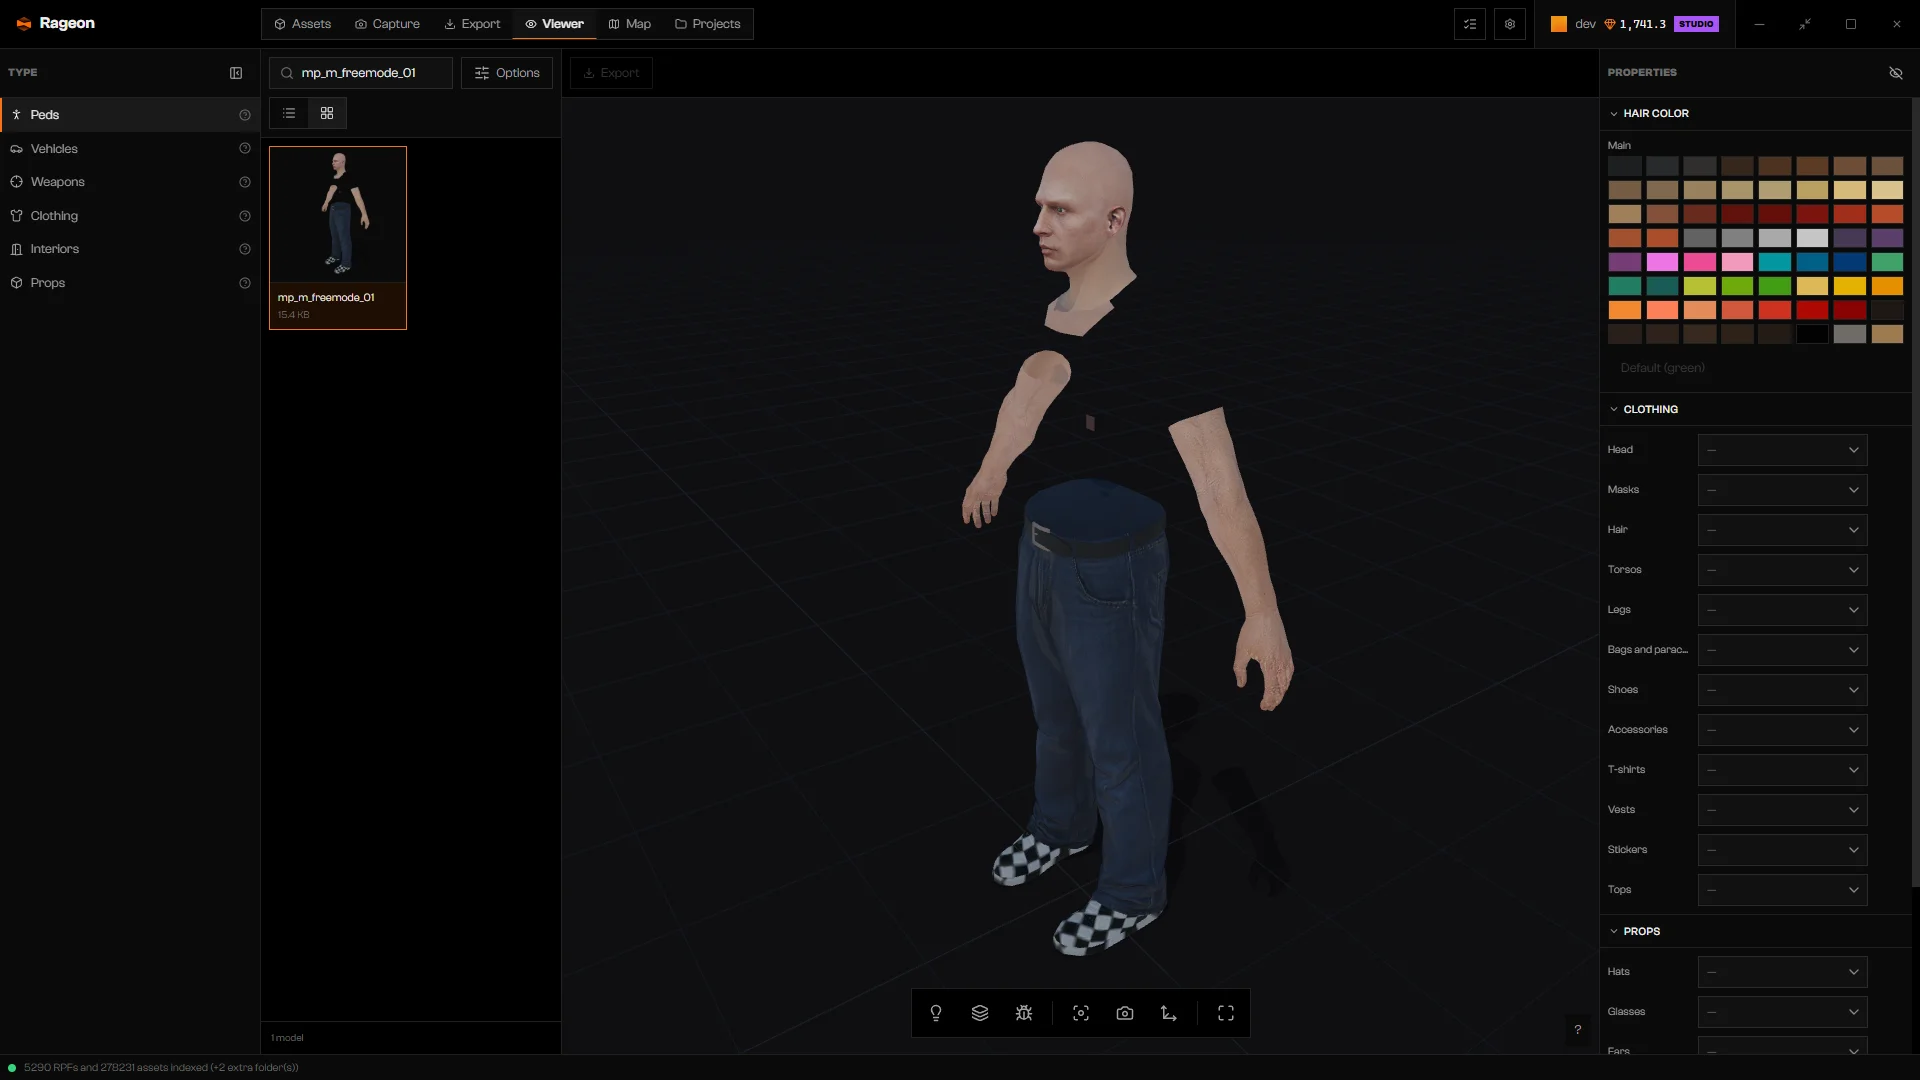Click the bug debug icon in viewer toolbar
The height and width of the screenshot is (1080, 1920).
click(1024, 1013)
